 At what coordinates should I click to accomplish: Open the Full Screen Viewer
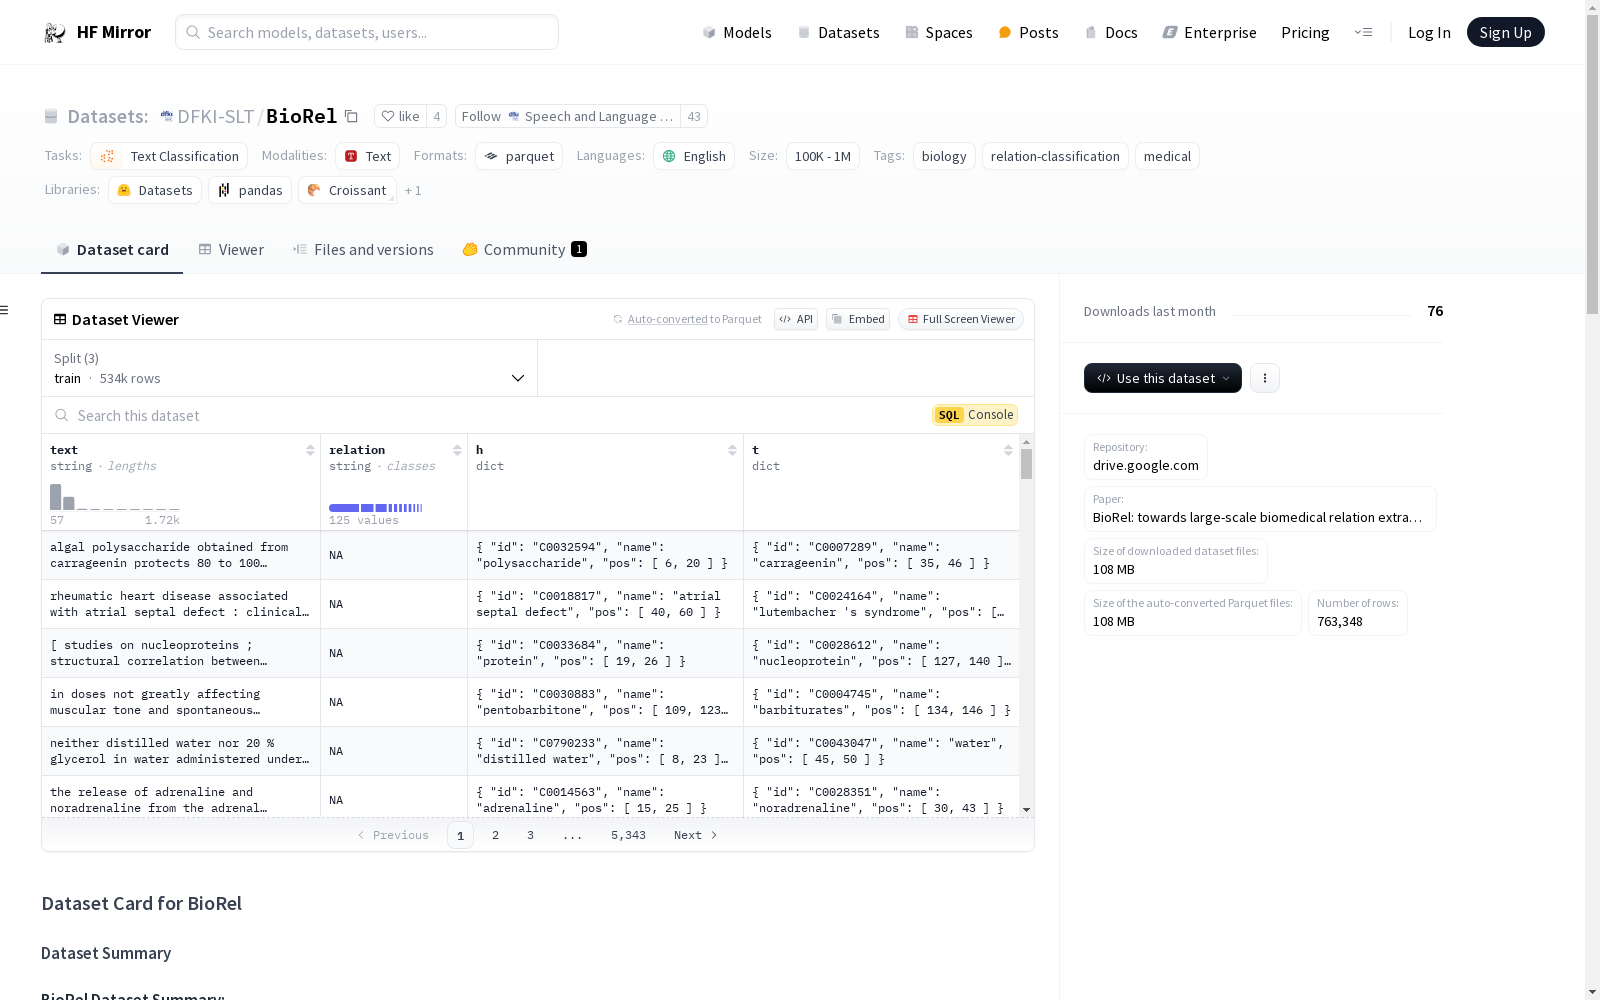coord(961,319)
